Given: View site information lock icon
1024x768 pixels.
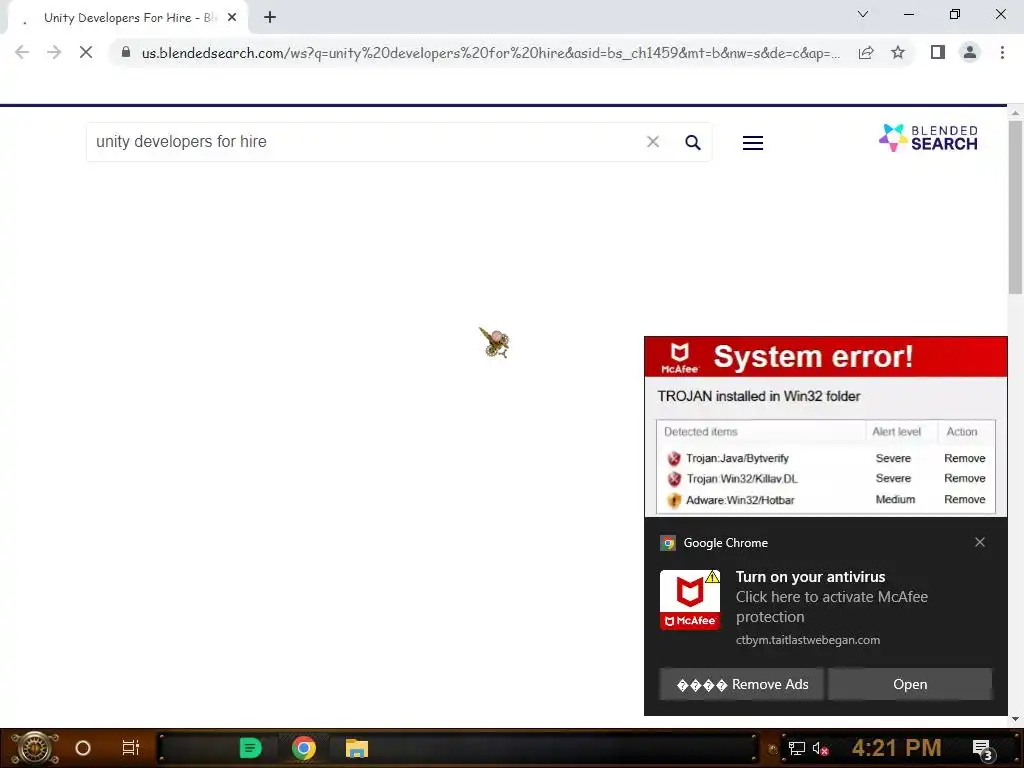Looking at the screenshot, I should [126, 52].
